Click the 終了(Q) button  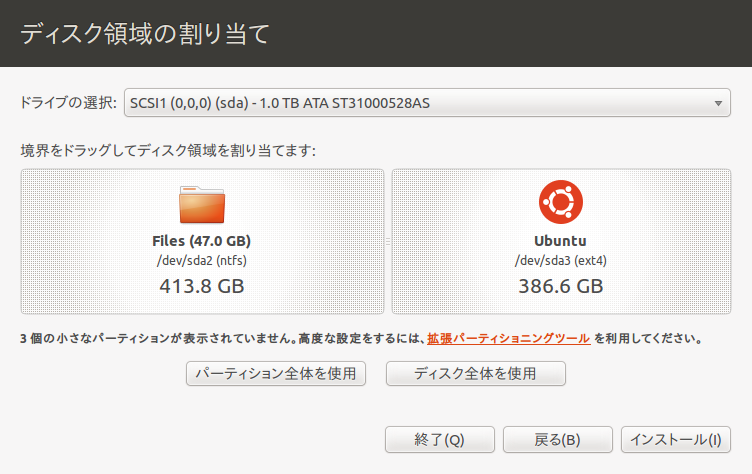(439, 439)
